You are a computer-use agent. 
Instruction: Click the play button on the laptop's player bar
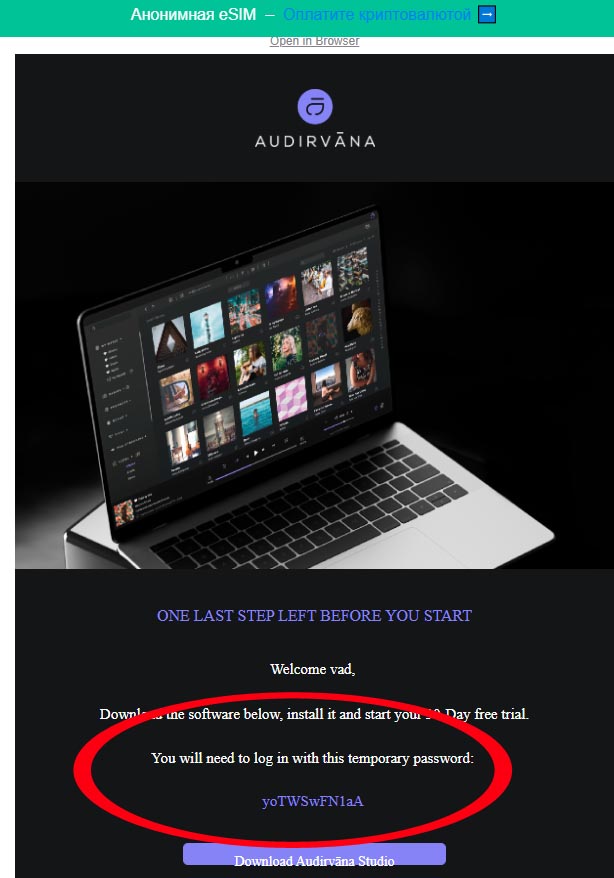coord(255,451)
